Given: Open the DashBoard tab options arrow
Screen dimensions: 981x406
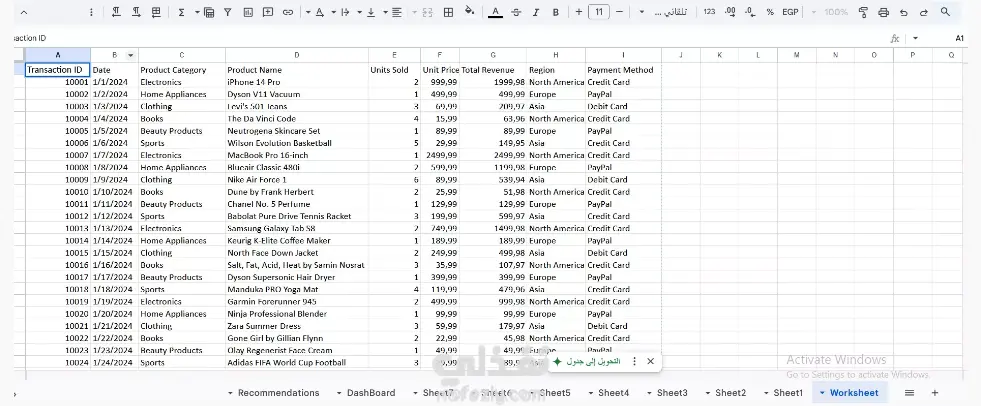Looking at the screenshot, I should click(x=339, y=393).
